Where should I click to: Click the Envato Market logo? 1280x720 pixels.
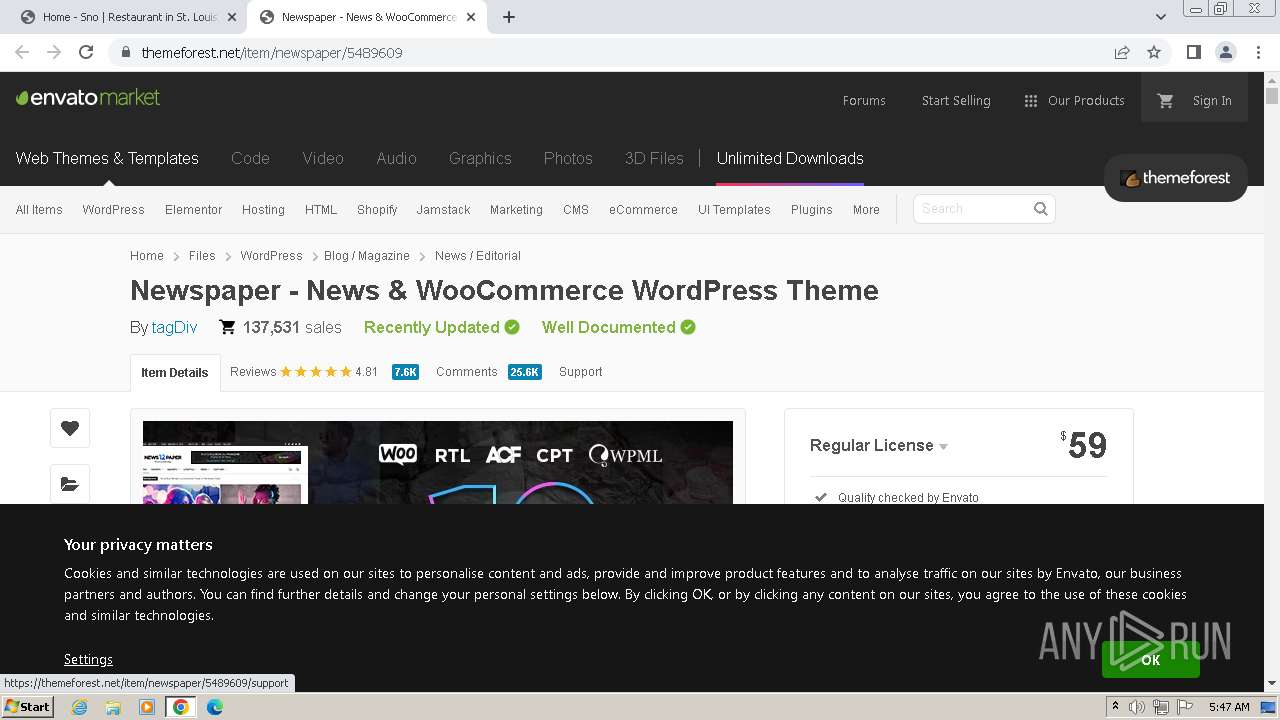click(88, 98)
